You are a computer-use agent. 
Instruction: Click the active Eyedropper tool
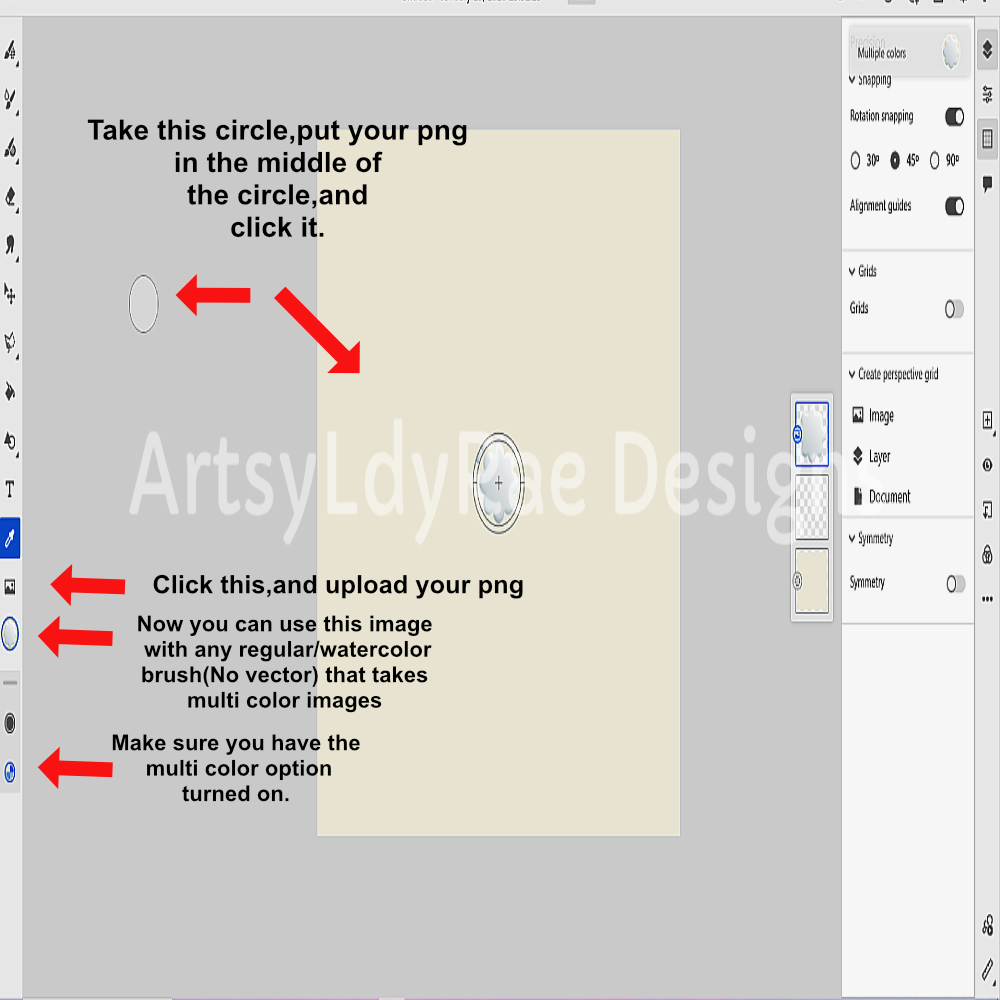[x=10, y=538]
